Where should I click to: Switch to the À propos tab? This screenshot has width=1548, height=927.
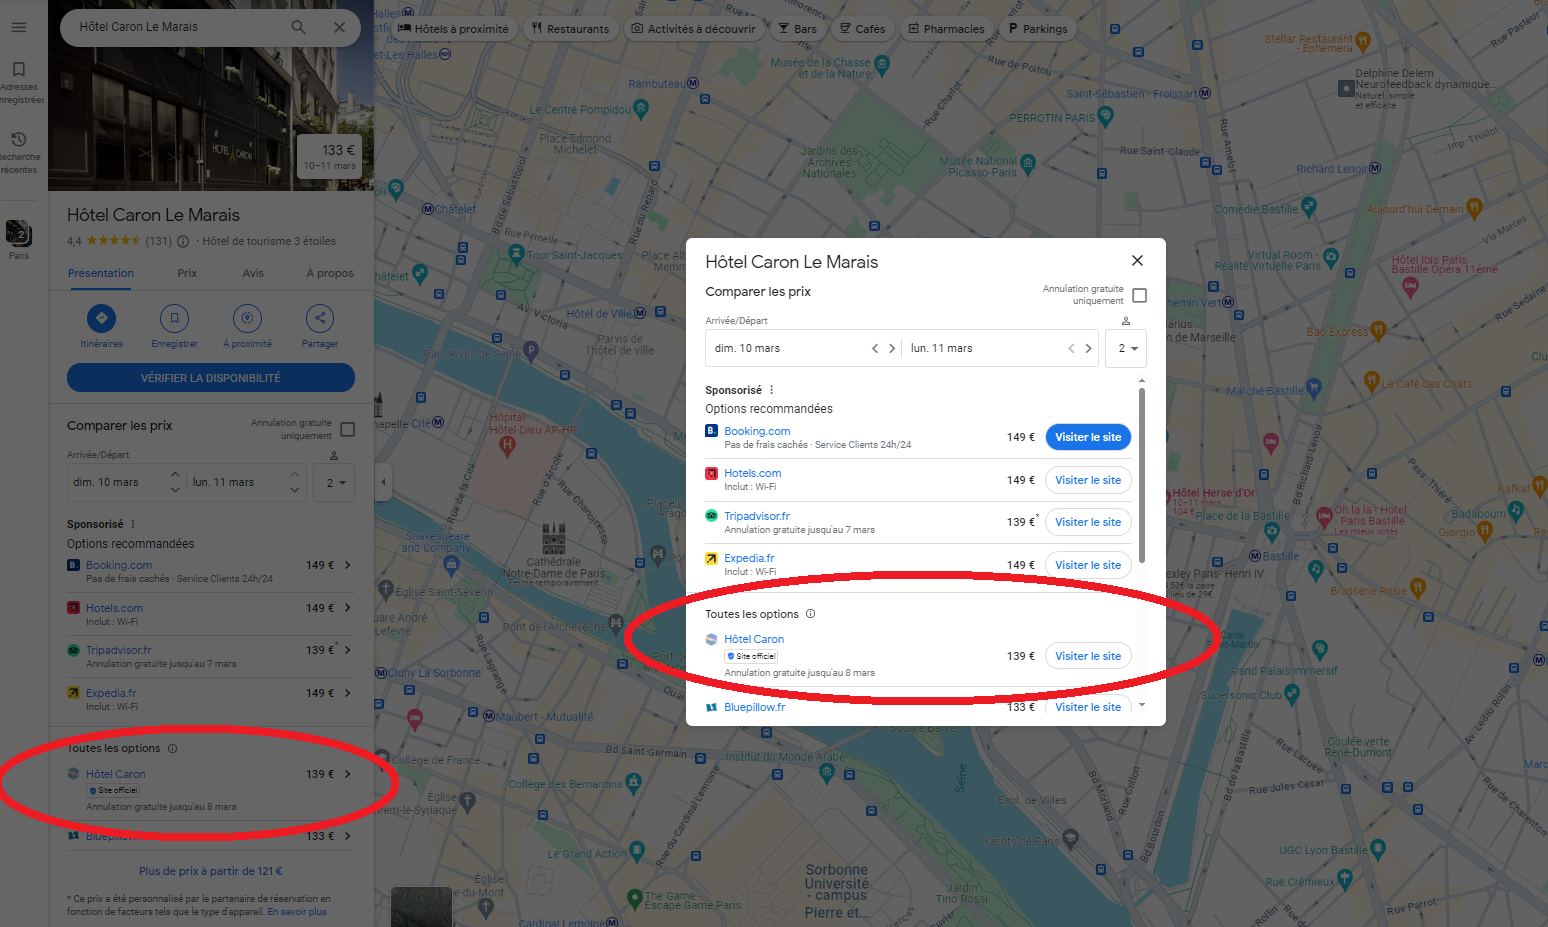(x=330, y=273)
